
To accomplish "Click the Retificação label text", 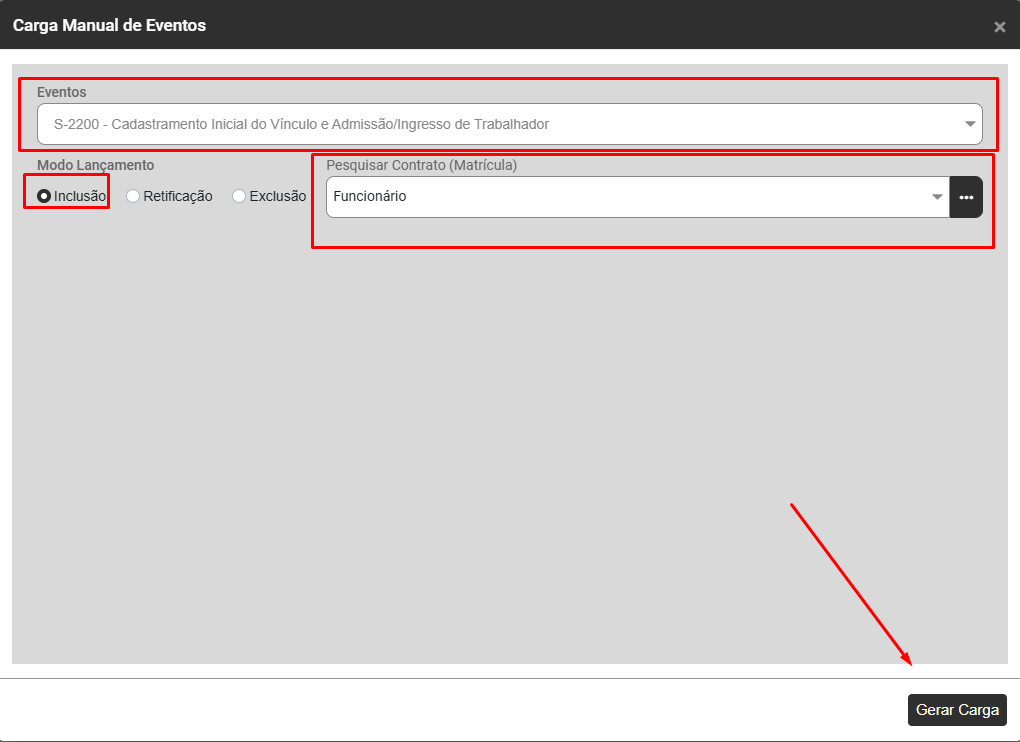I will 178,197.
